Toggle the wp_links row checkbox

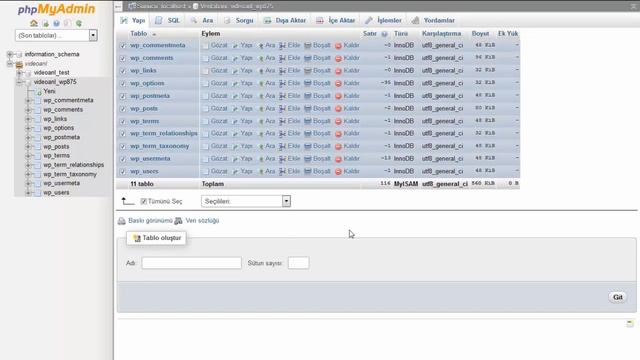123,71
